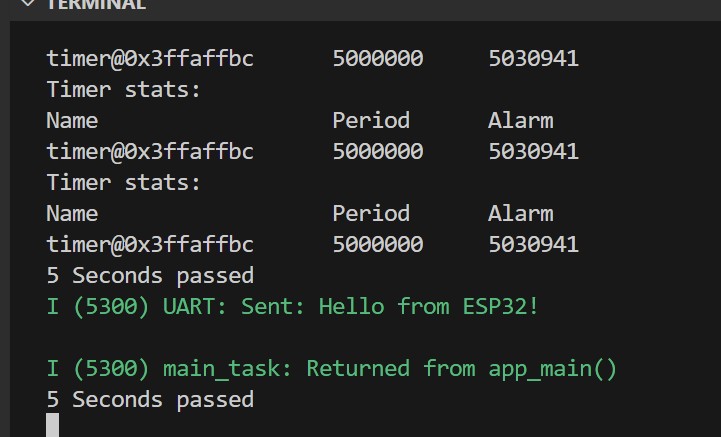Click '5 Seconds passed' above the UART log
This screenshot has width=721, height=437.
point(150,275)
